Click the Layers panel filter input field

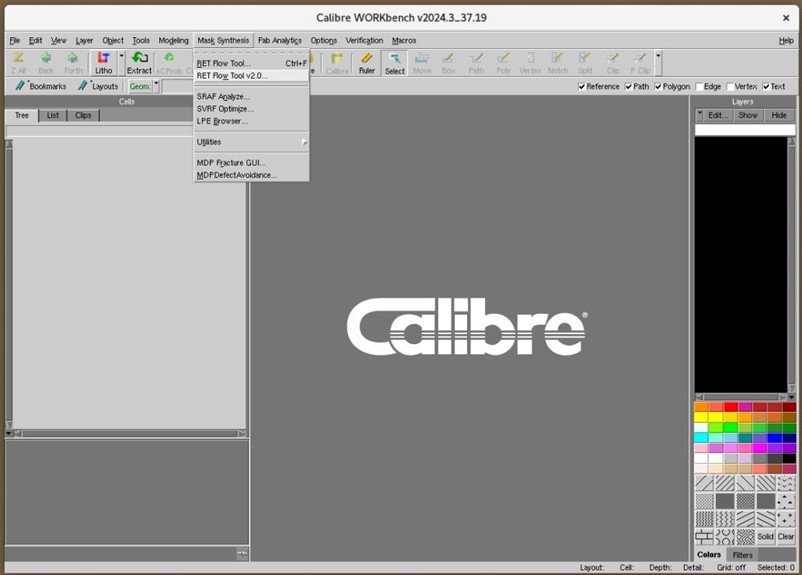pos(745,129)
